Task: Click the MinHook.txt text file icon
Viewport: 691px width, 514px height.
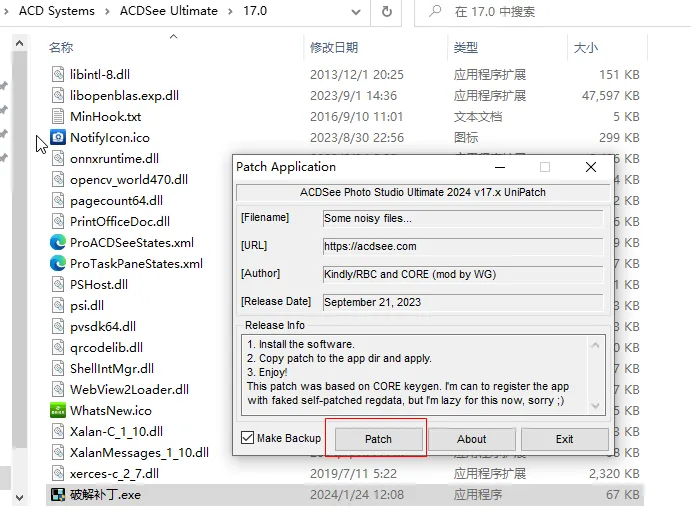Action: tap(58, 116)
